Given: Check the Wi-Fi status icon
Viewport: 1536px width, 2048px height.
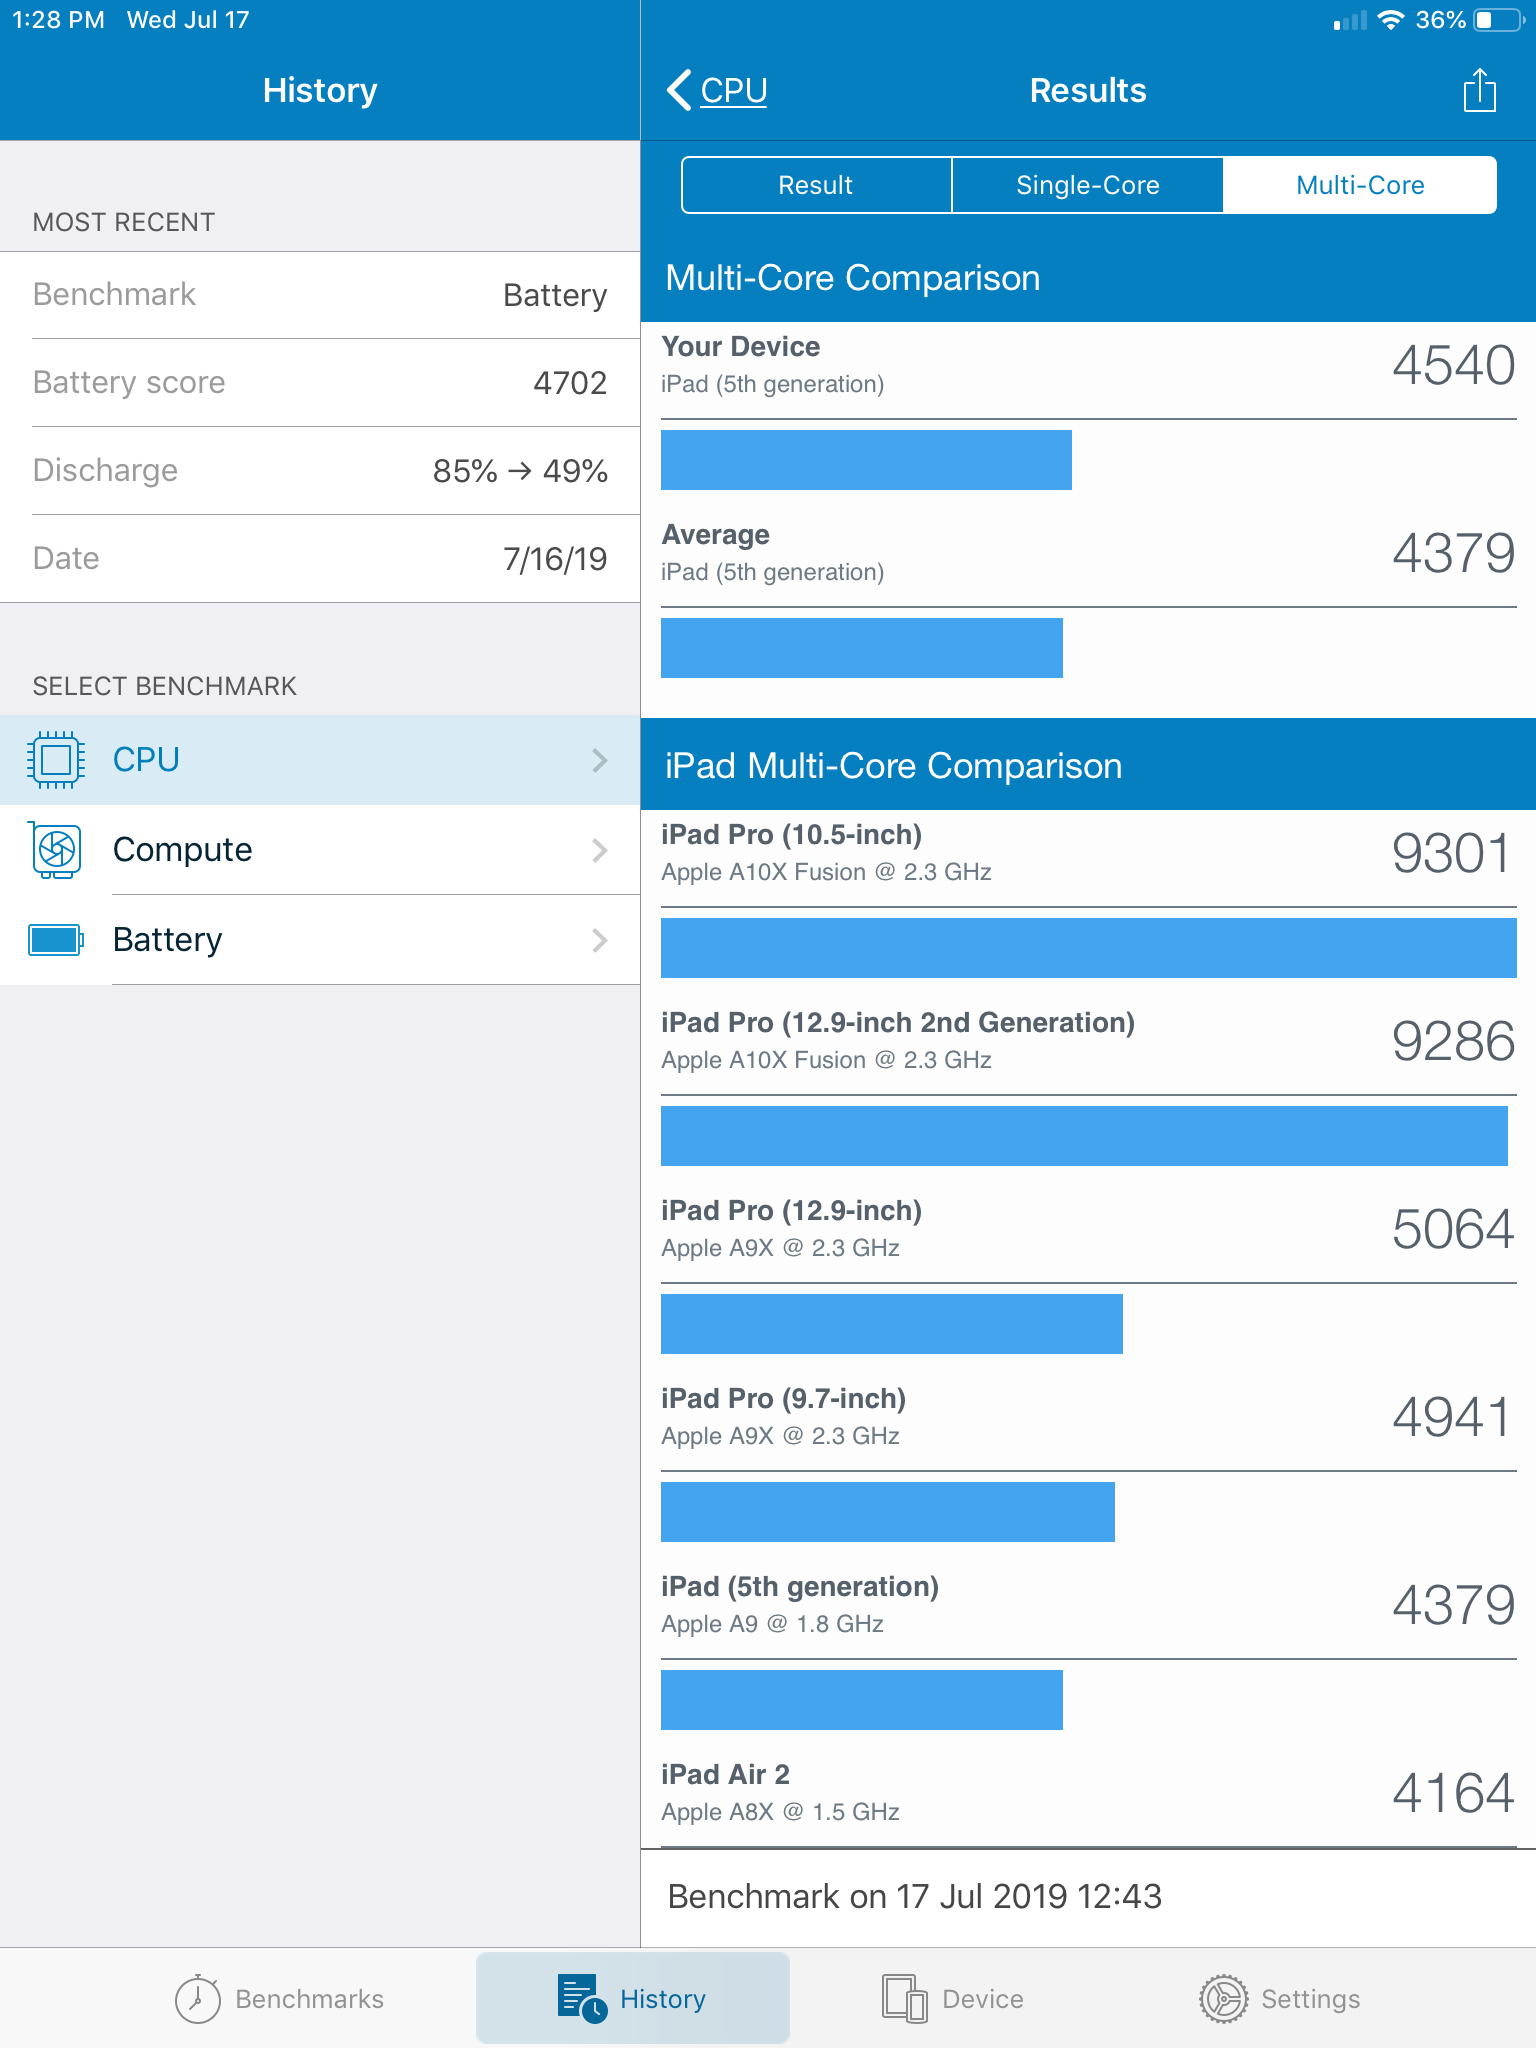Looking at the screenshot, I should [x=1390, y=20].
